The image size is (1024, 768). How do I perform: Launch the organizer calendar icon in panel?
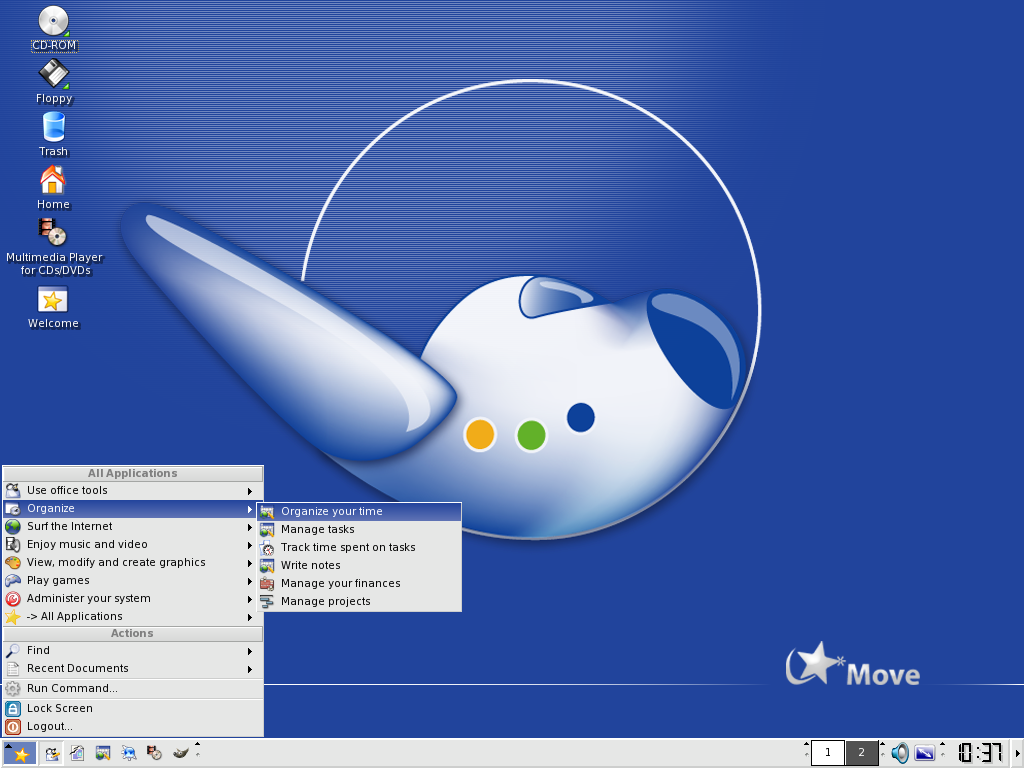click(103, 754)
